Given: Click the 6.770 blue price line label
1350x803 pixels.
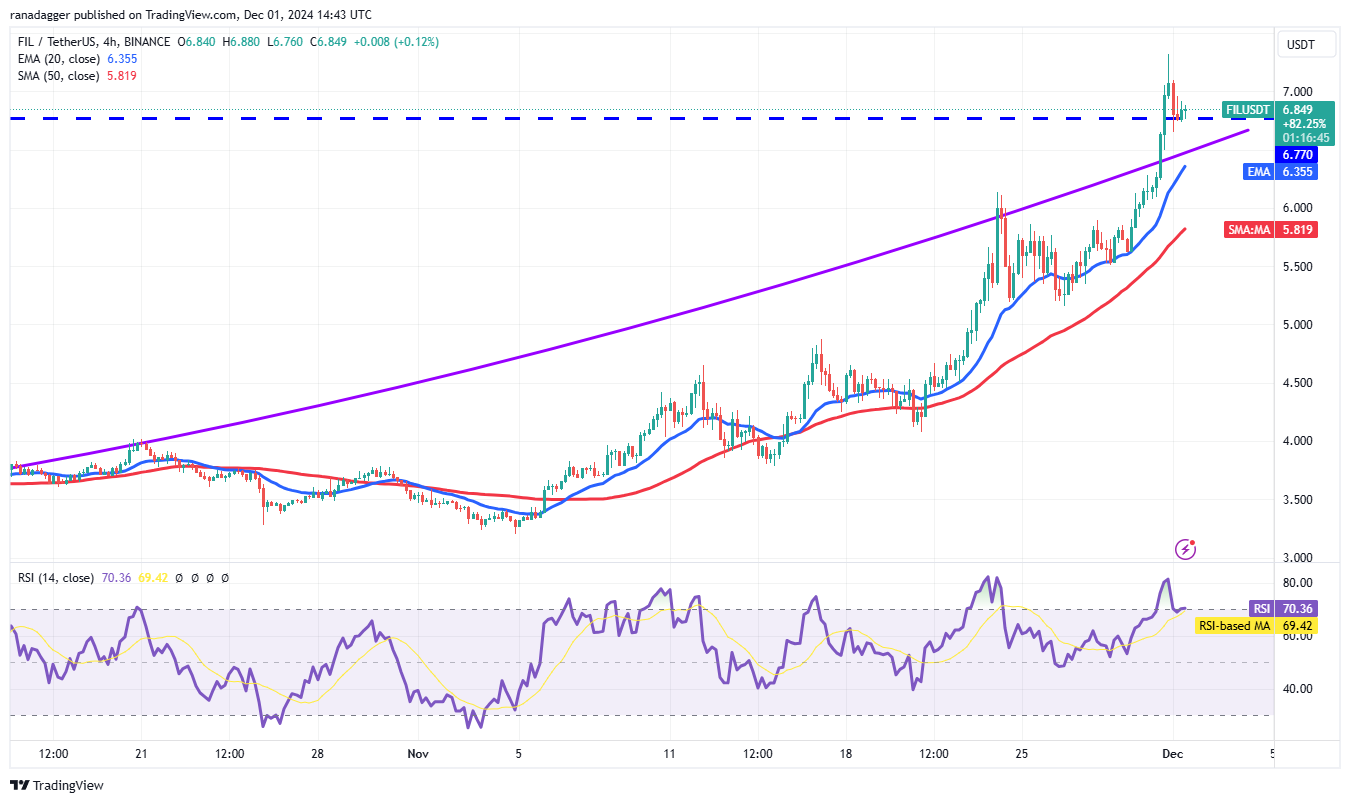Looking at the screenshot, I should point(1297,155).
